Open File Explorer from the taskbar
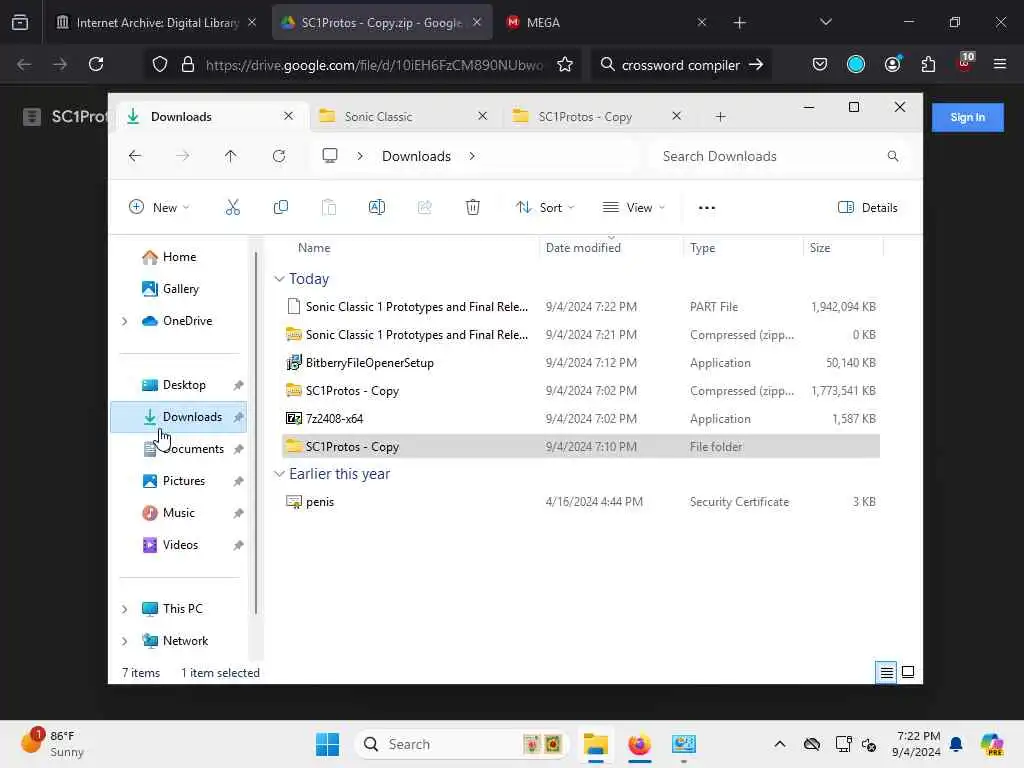The image size is (1024, 768). coord(596,744)
